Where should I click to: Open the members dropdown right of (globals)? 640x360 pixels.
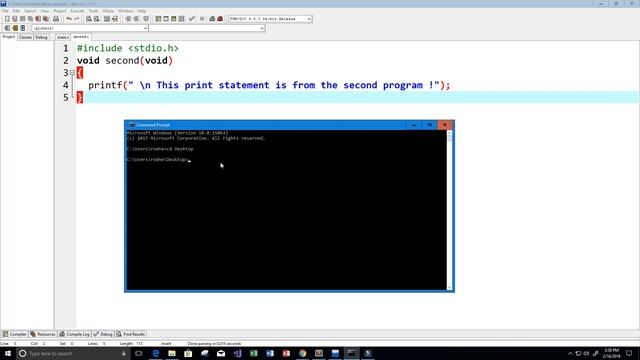coord(207,28)
